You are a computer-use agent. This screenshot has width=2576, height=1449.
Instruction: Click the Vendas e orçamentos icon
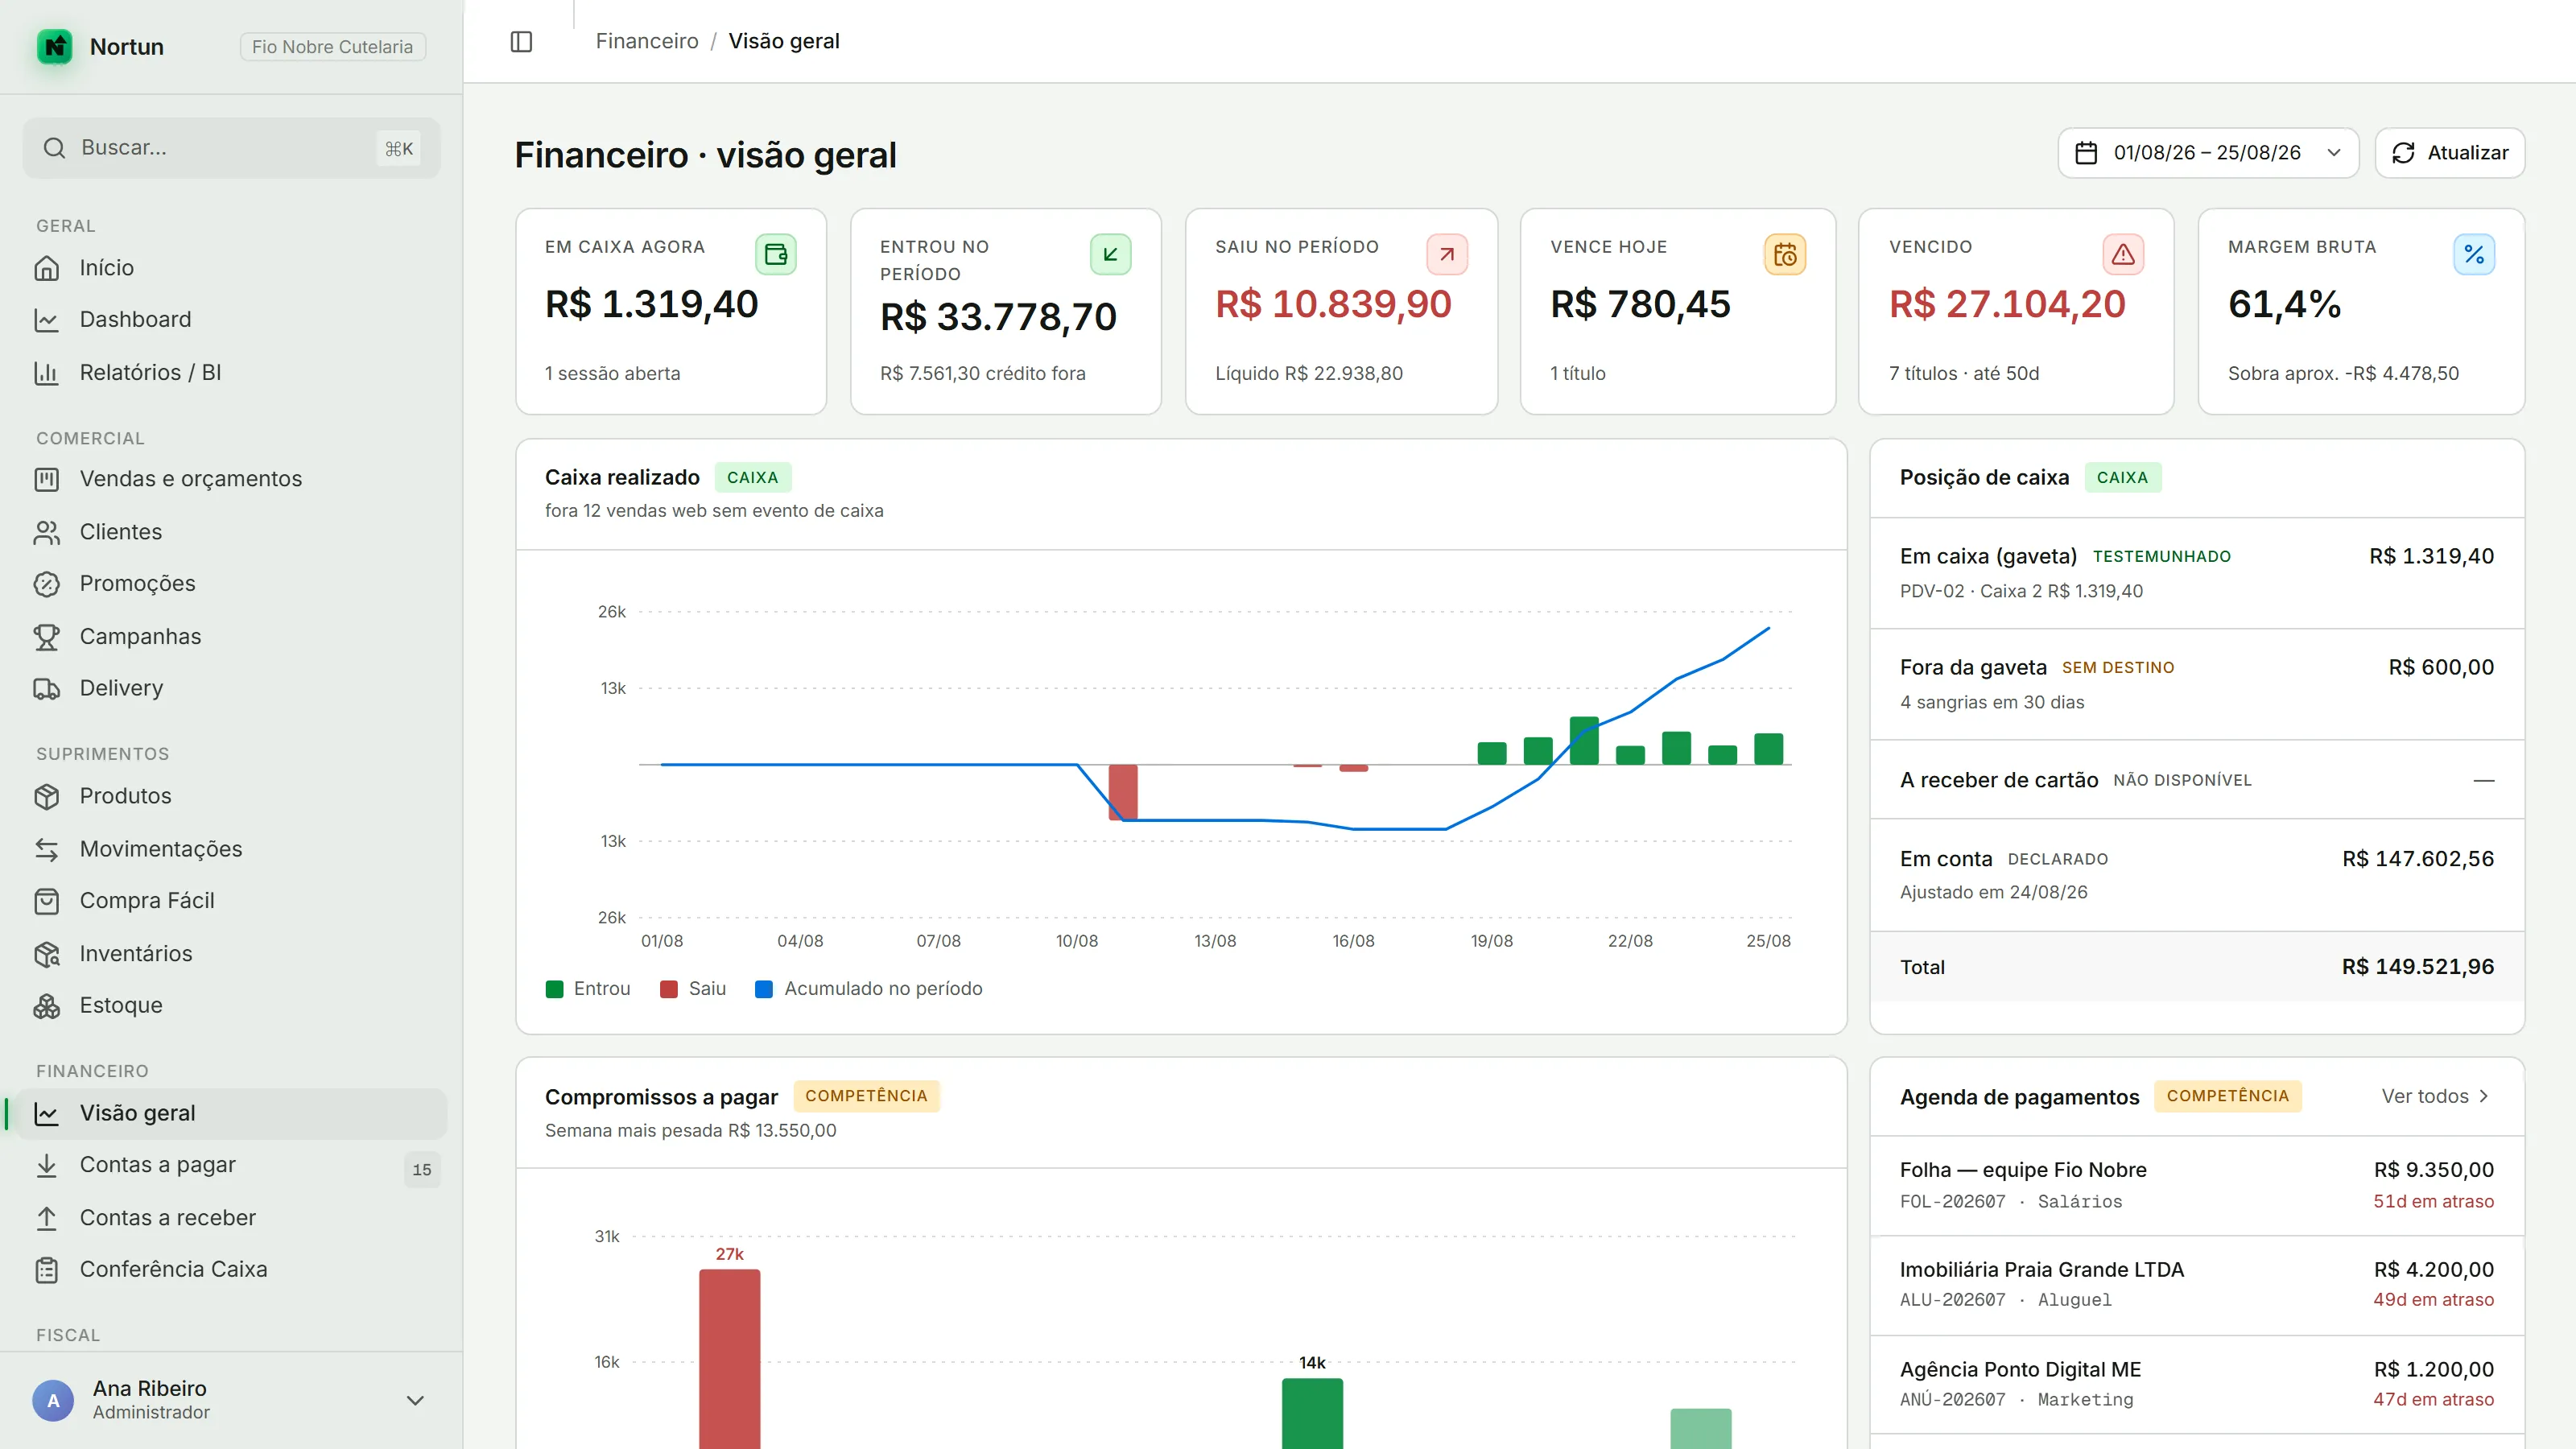[x=47, y=479]
